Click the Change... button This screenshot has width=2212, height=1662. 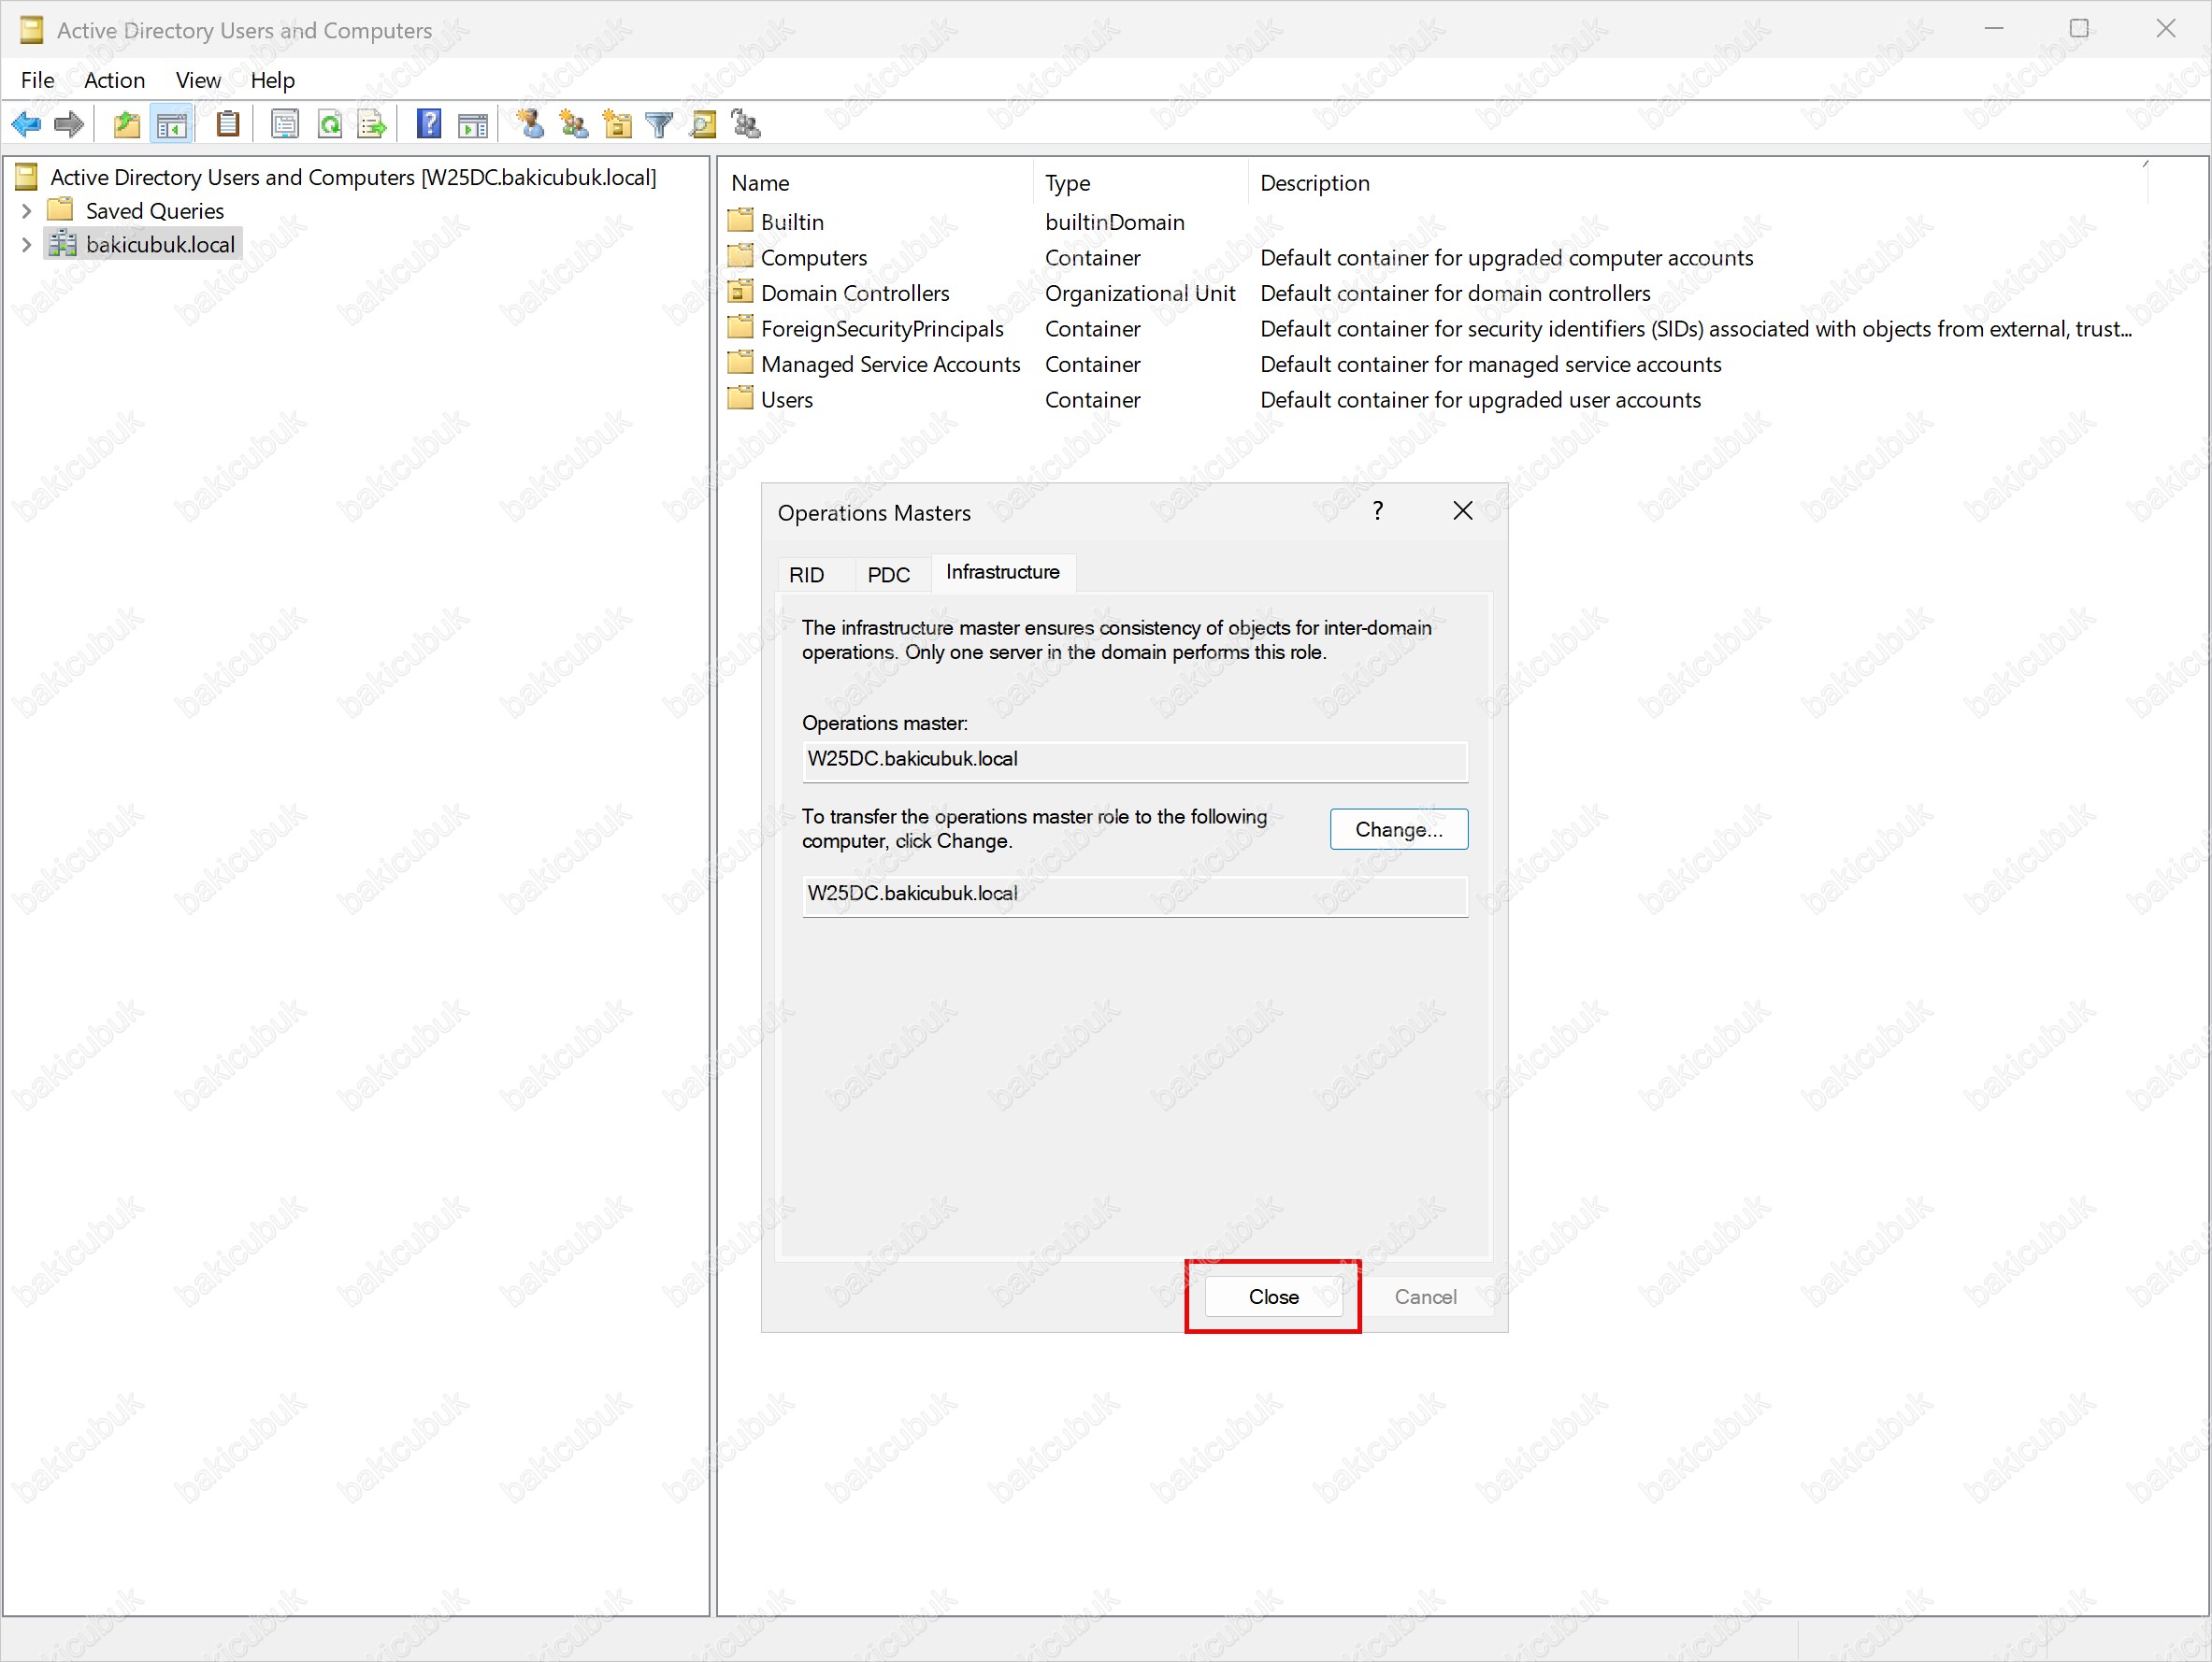[1398, 829]
